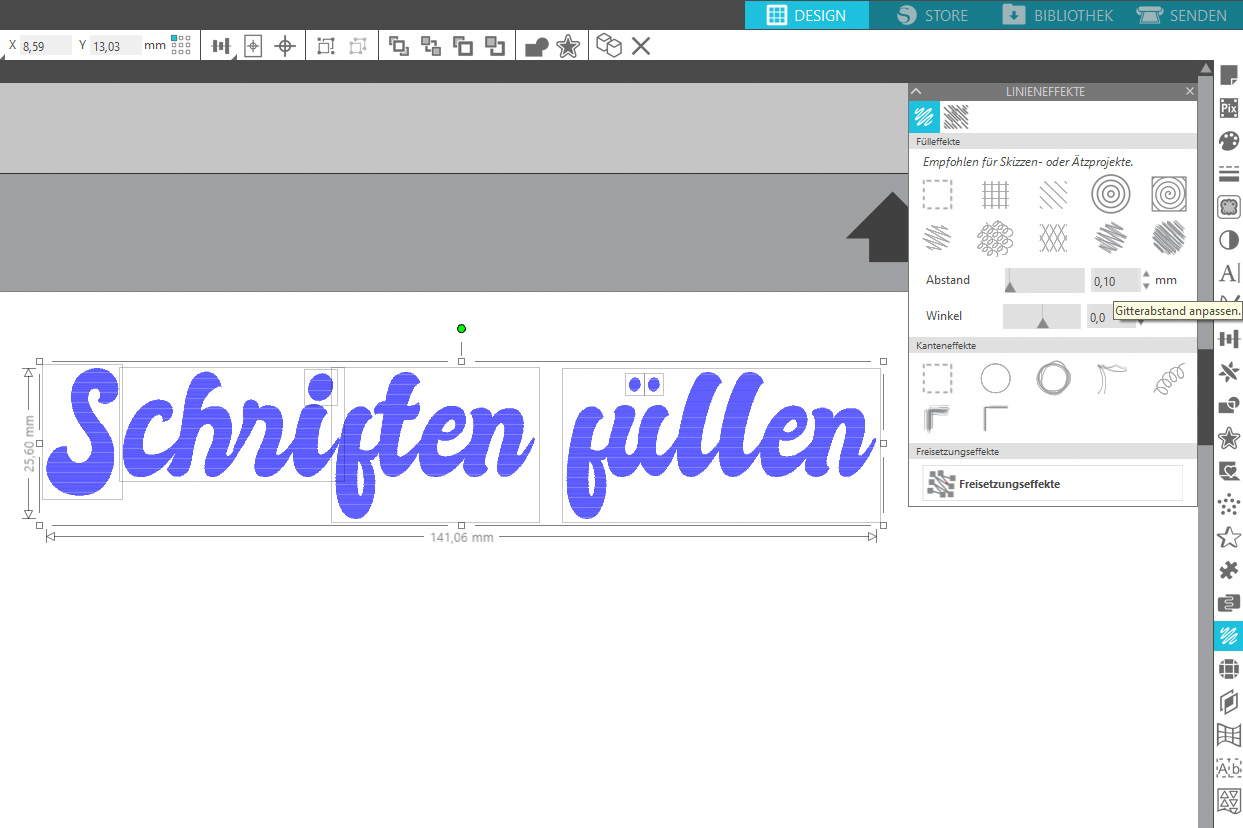Viewport: 1243px width, 828px height.
Task: Click the Abstand spacing slider
Action: (1044, 281)
